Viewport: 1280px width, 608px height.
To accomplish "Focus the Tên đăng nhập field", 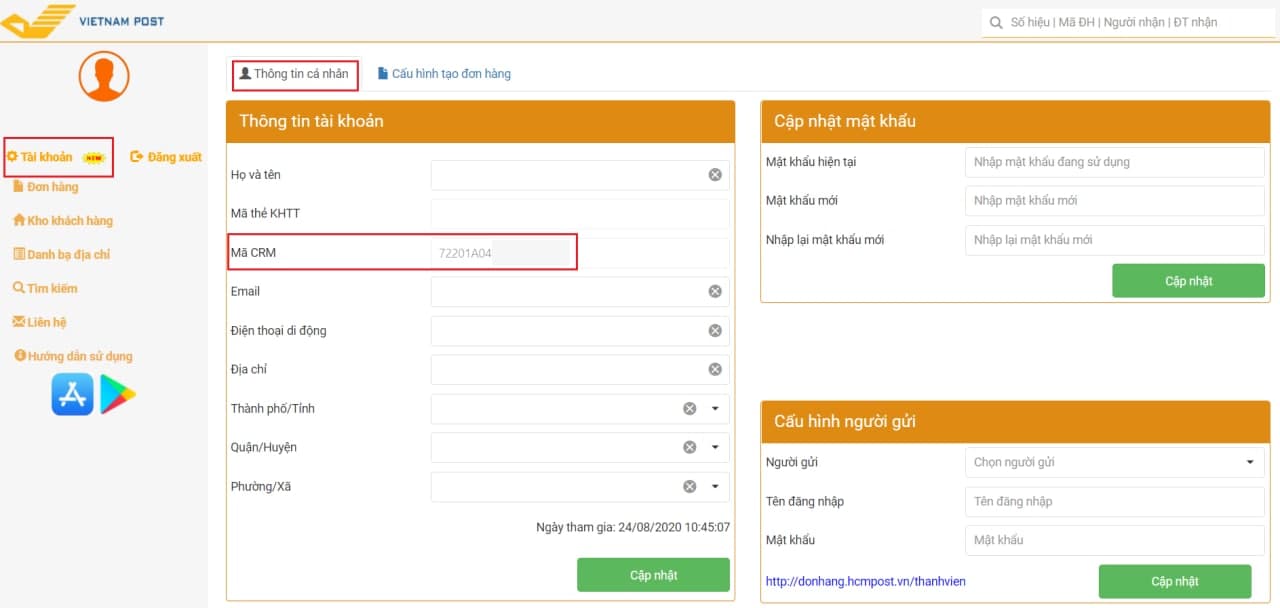I will [1115, 501].
